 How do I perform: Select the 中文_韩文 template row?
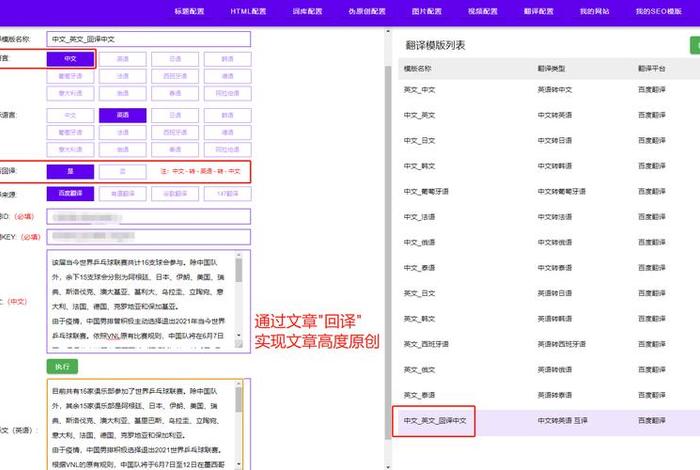click(x=549, y=166)
